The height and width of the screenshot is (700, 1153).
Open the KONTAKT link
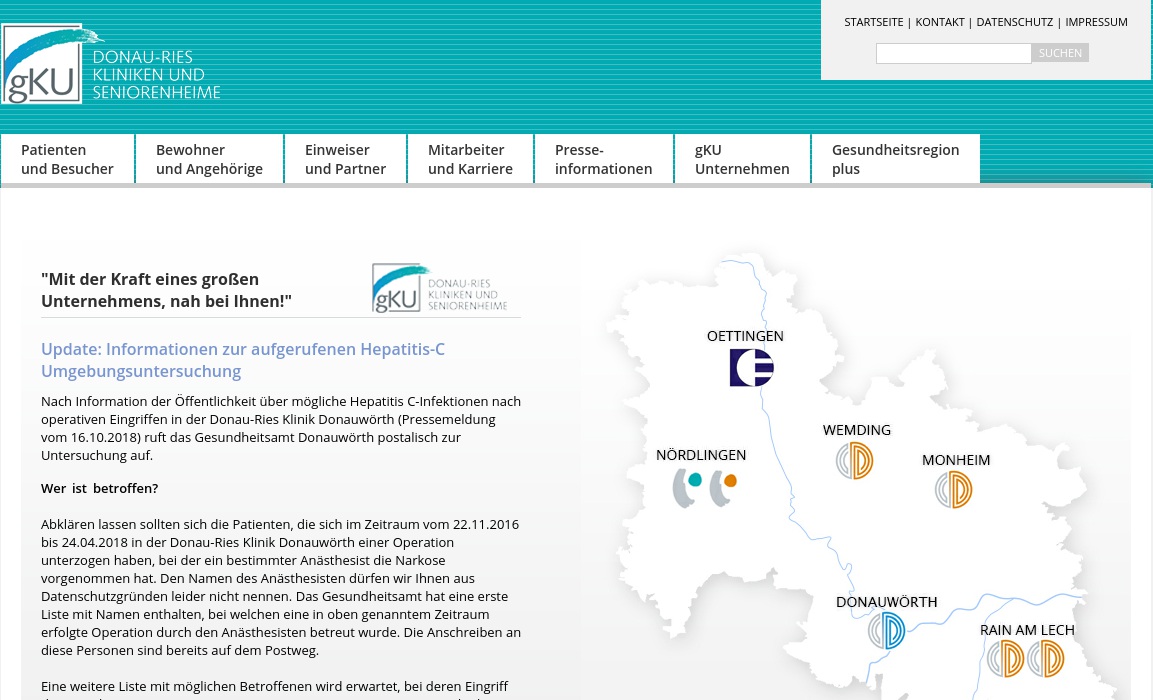(940, 22)
